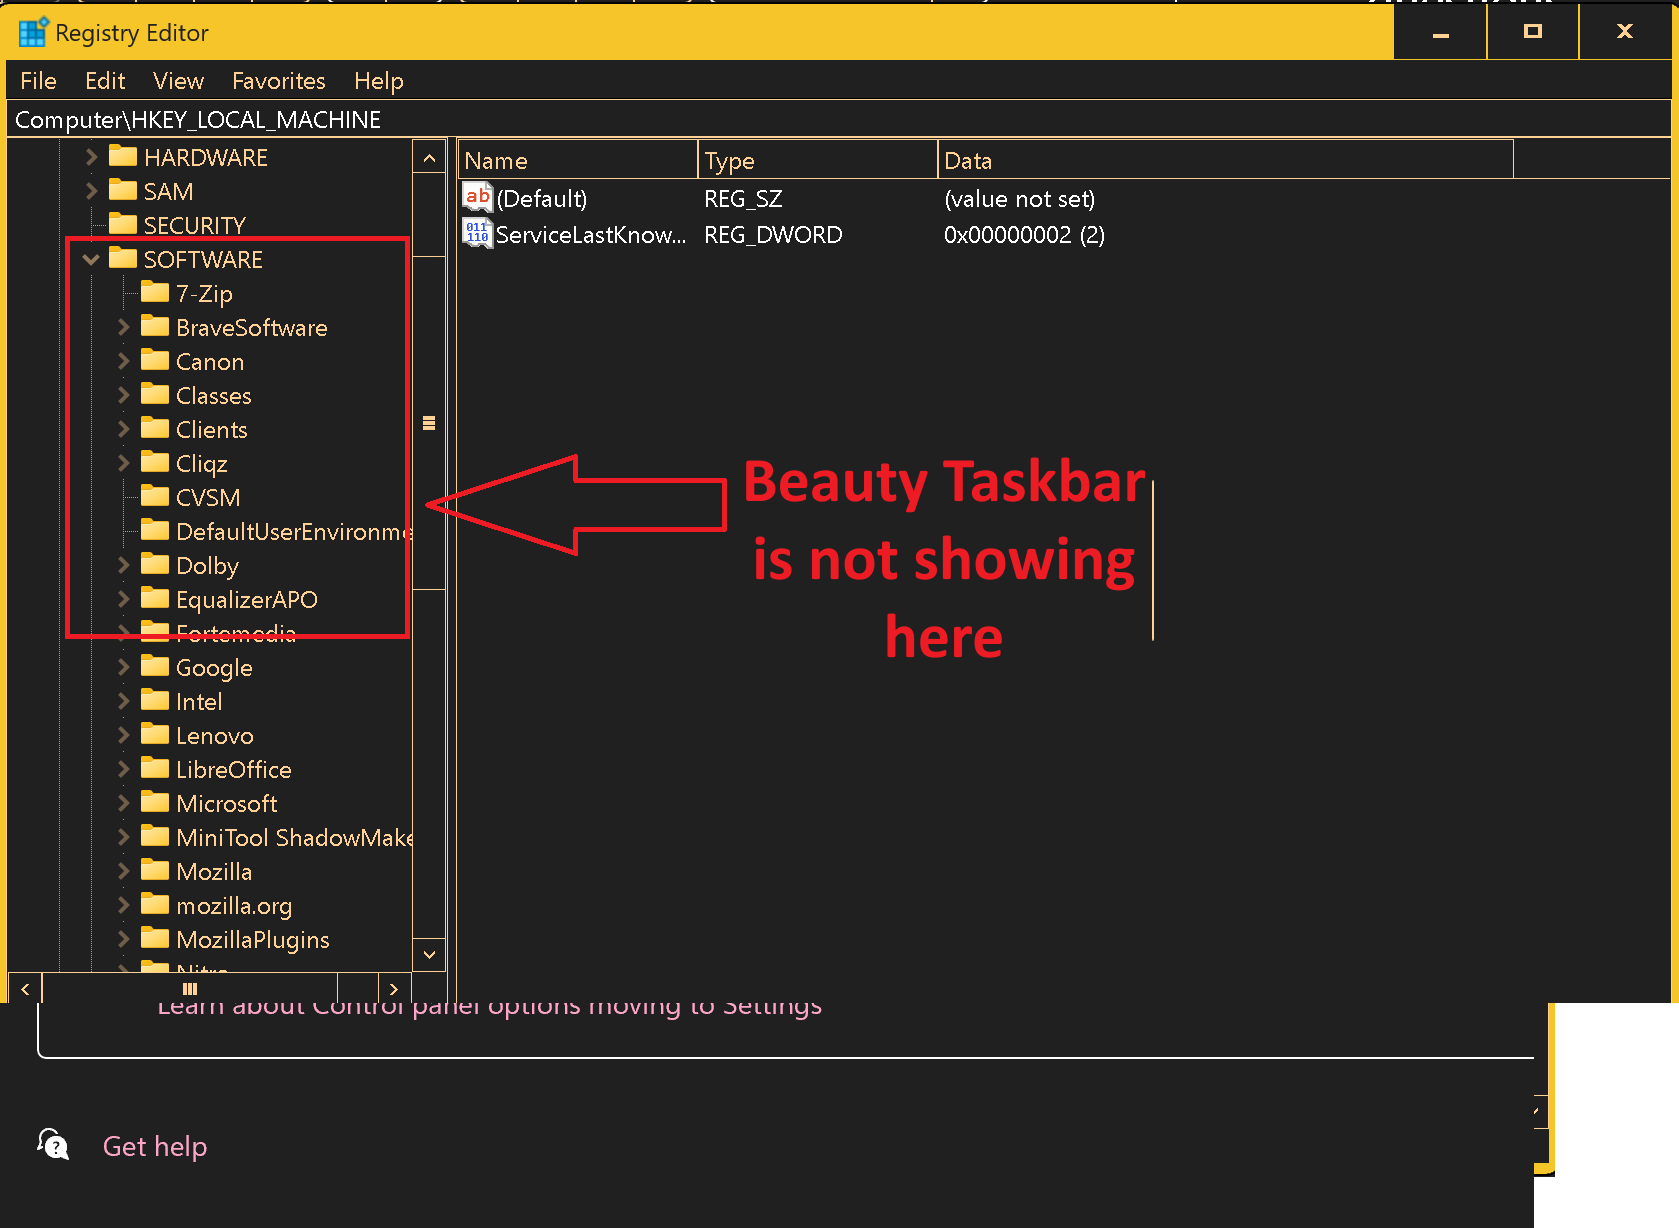Click the tree vertical scrollbar thumb
This screenshot has width=1679, height=1228.
(x=429, y=423)
